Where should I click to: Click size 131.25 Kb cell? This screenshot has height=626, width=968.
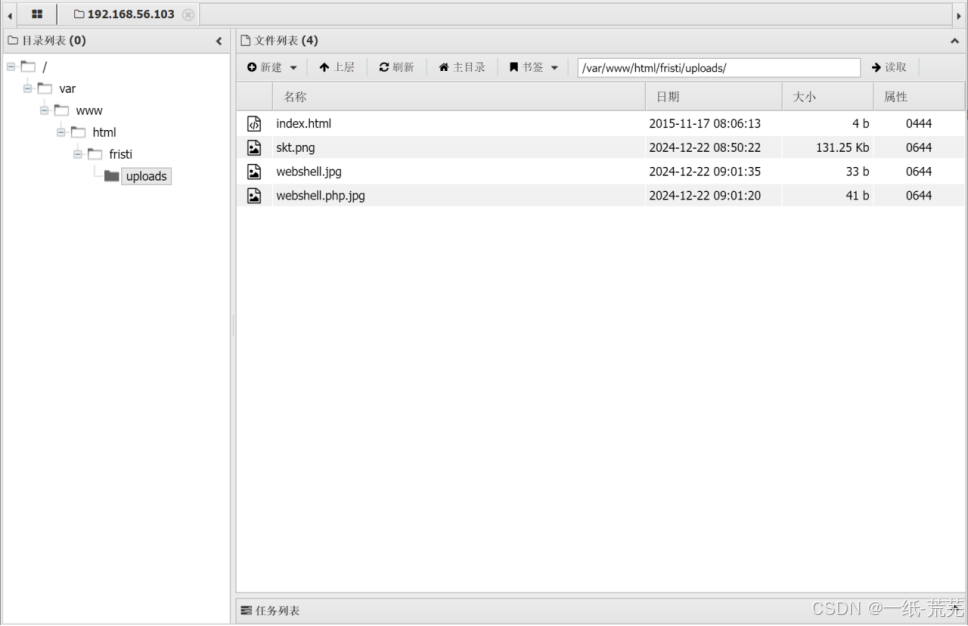coord(842,148)
